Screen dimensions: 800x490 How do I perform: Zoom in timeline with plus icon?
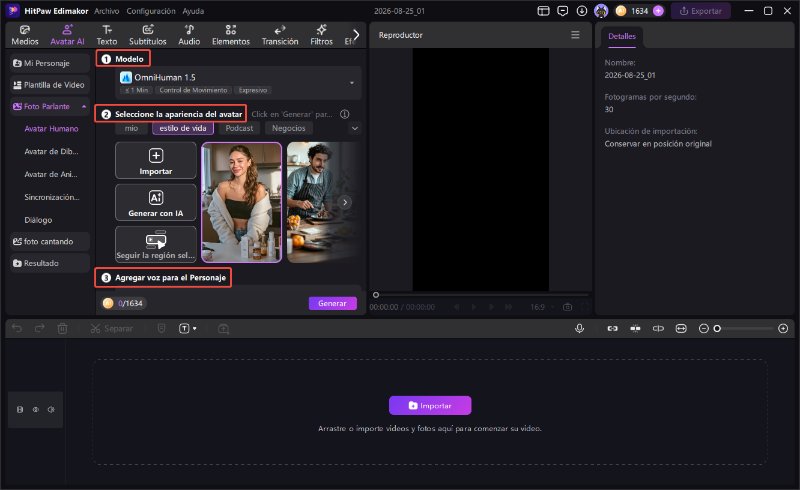pyautogui.click(x=783, y=328)
